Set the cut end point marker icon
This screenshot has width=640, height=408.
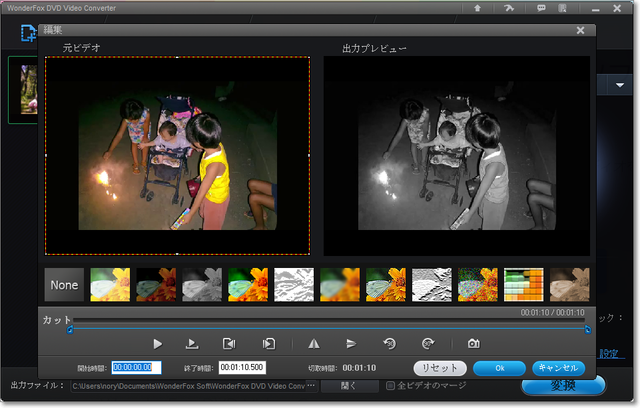[268, 343]
